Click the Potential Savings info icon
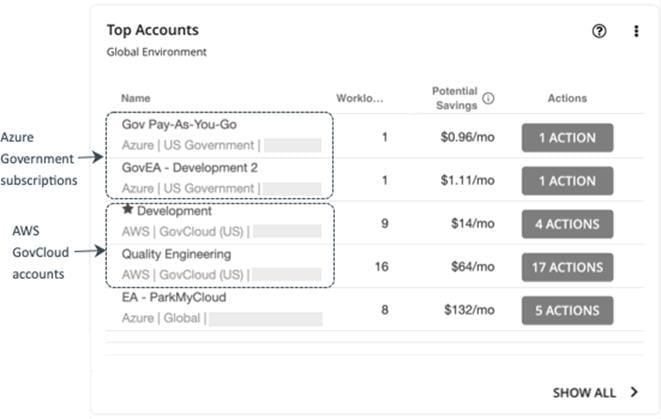Viewport: 661px width, 419px height. click(489, 98)
